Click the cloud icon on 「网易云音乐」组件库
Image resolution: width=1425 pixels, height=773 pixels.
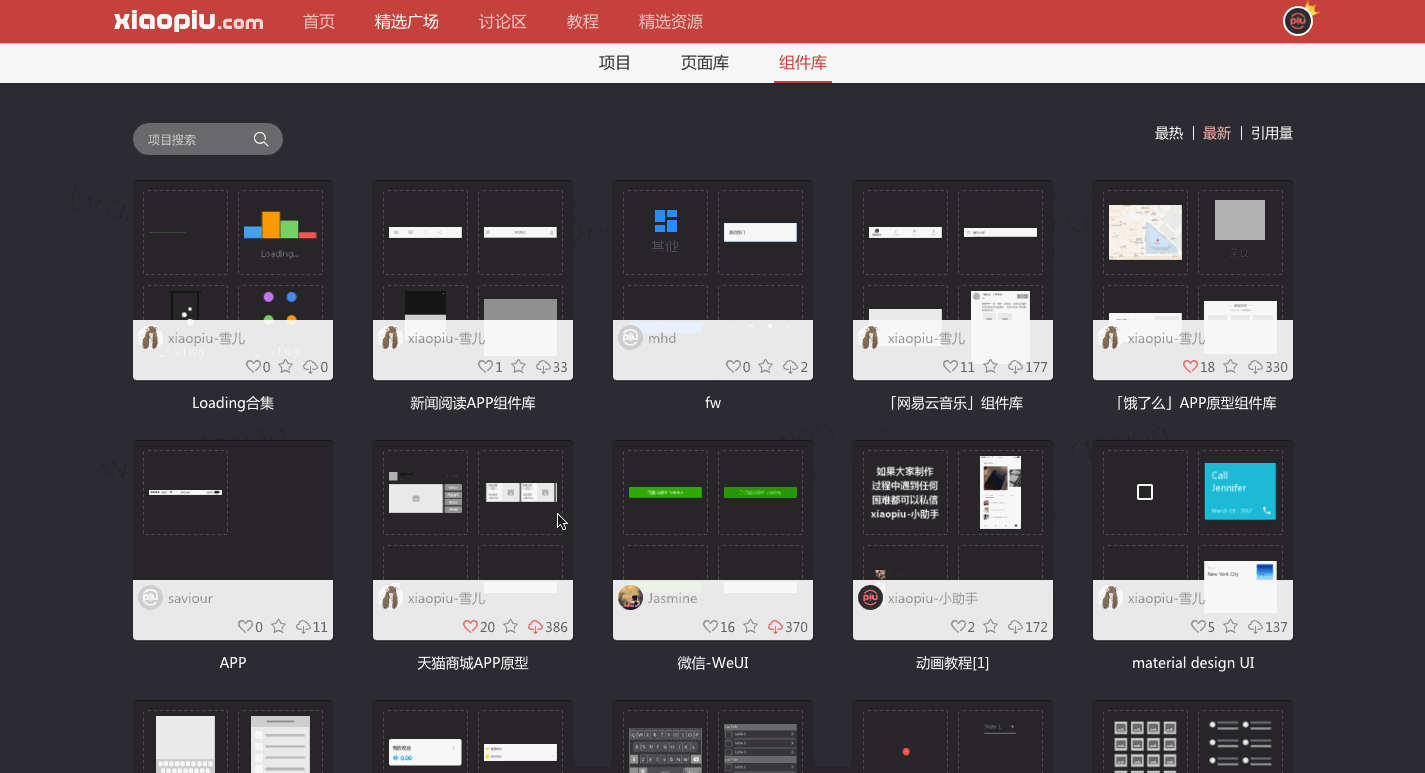[1015, 367]
